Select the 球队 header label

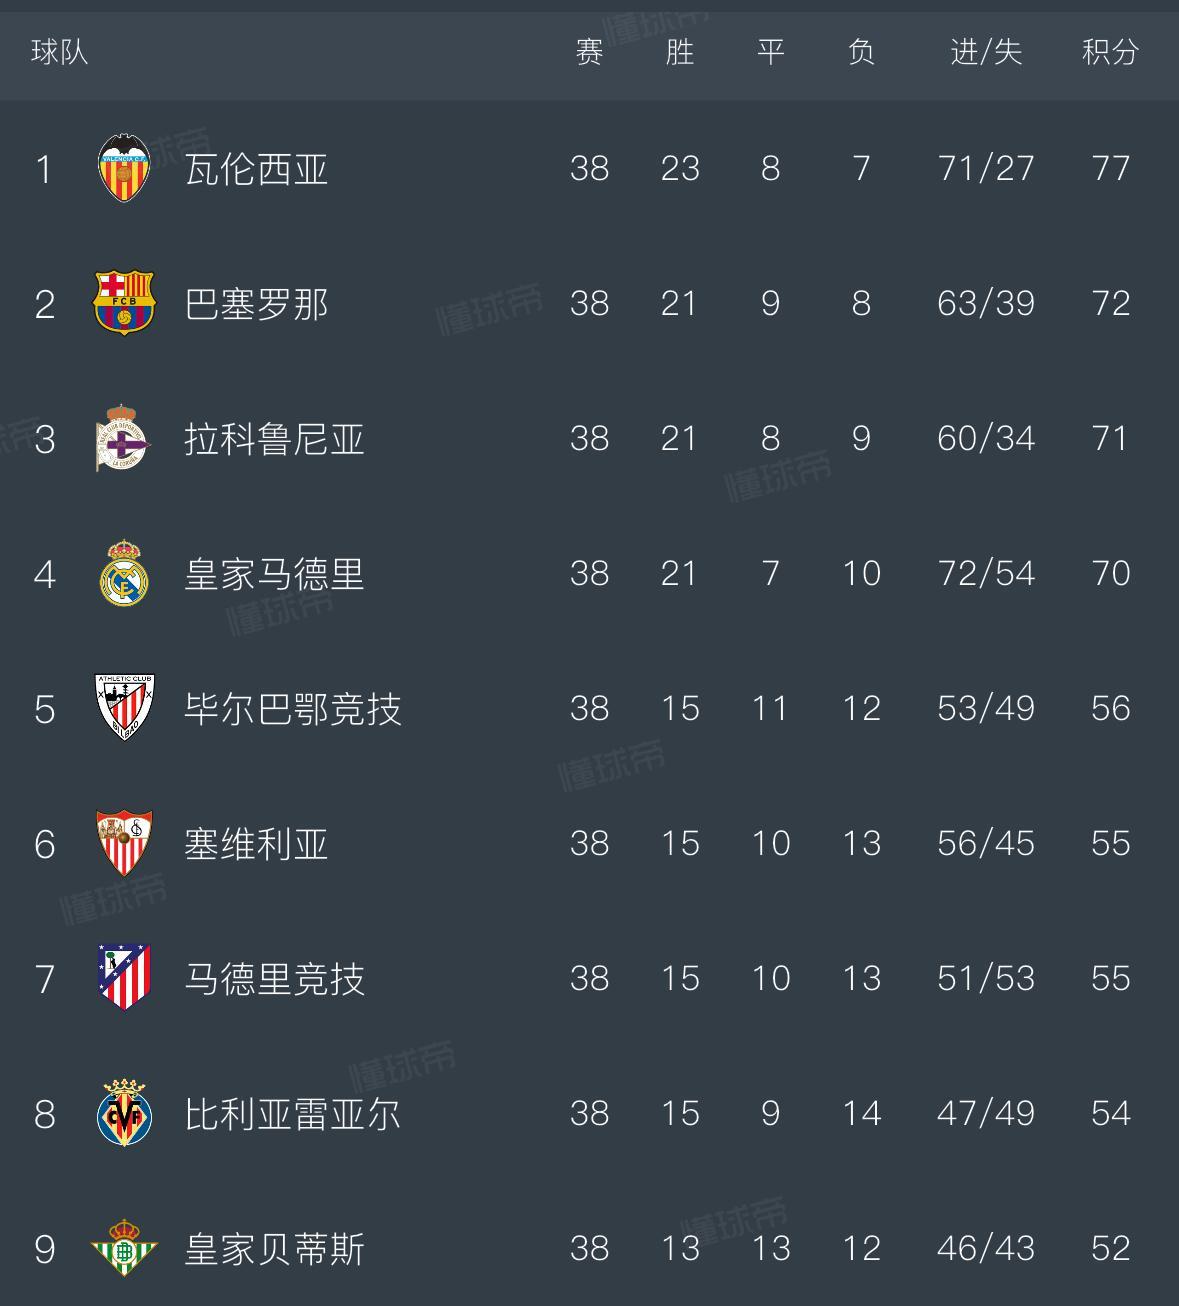click(x=60, y=52)
